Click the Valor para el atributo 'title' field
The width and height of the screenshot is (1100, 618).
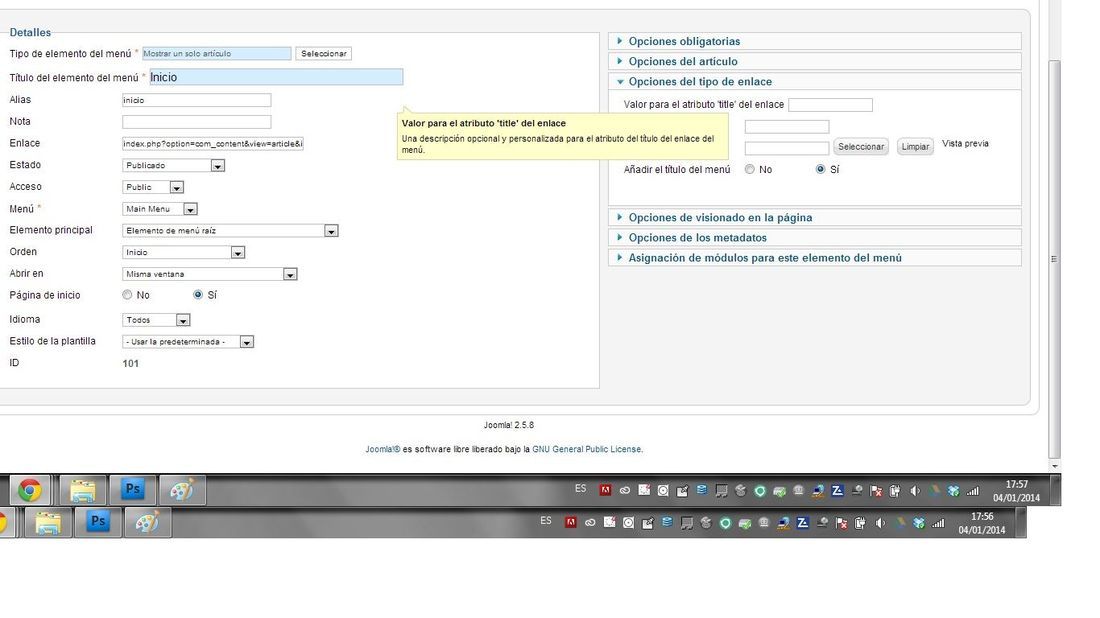click(x=831, y=105)
